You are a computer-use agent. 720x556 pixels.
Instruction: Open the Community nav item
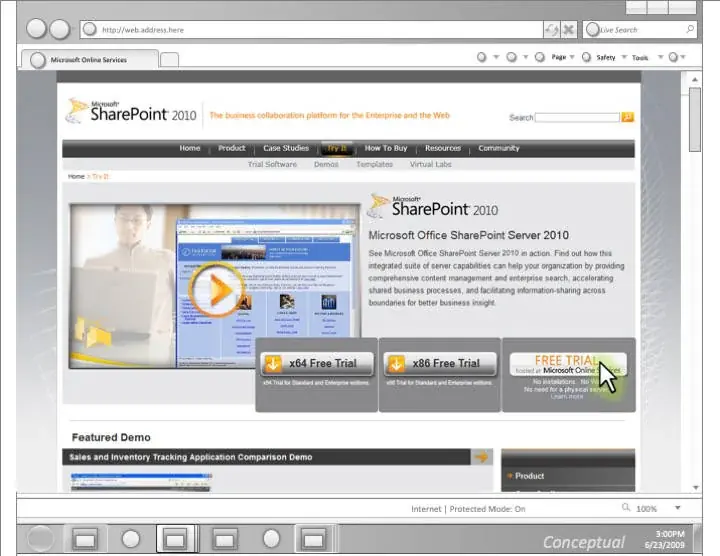click(x=499, y=148)
